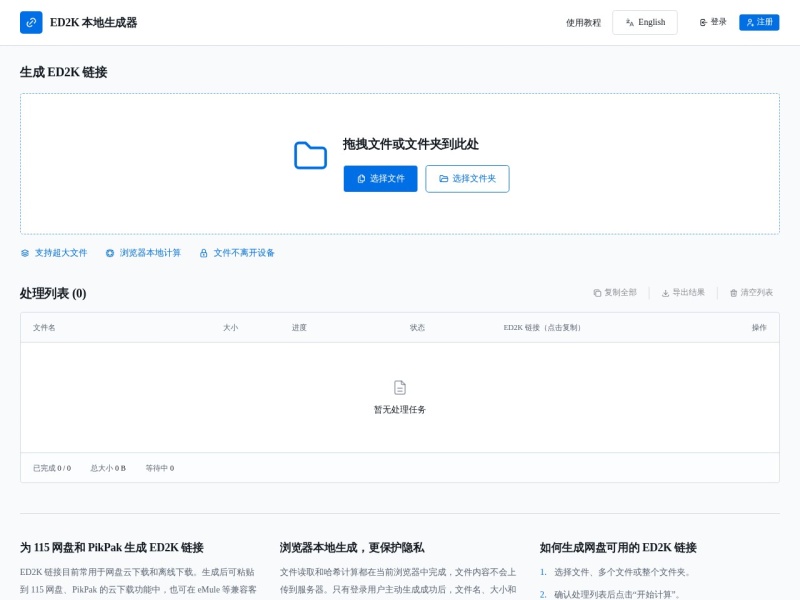Click the 文件名 column header
This screenshot has height=600, width=800.
pos(44,328)
